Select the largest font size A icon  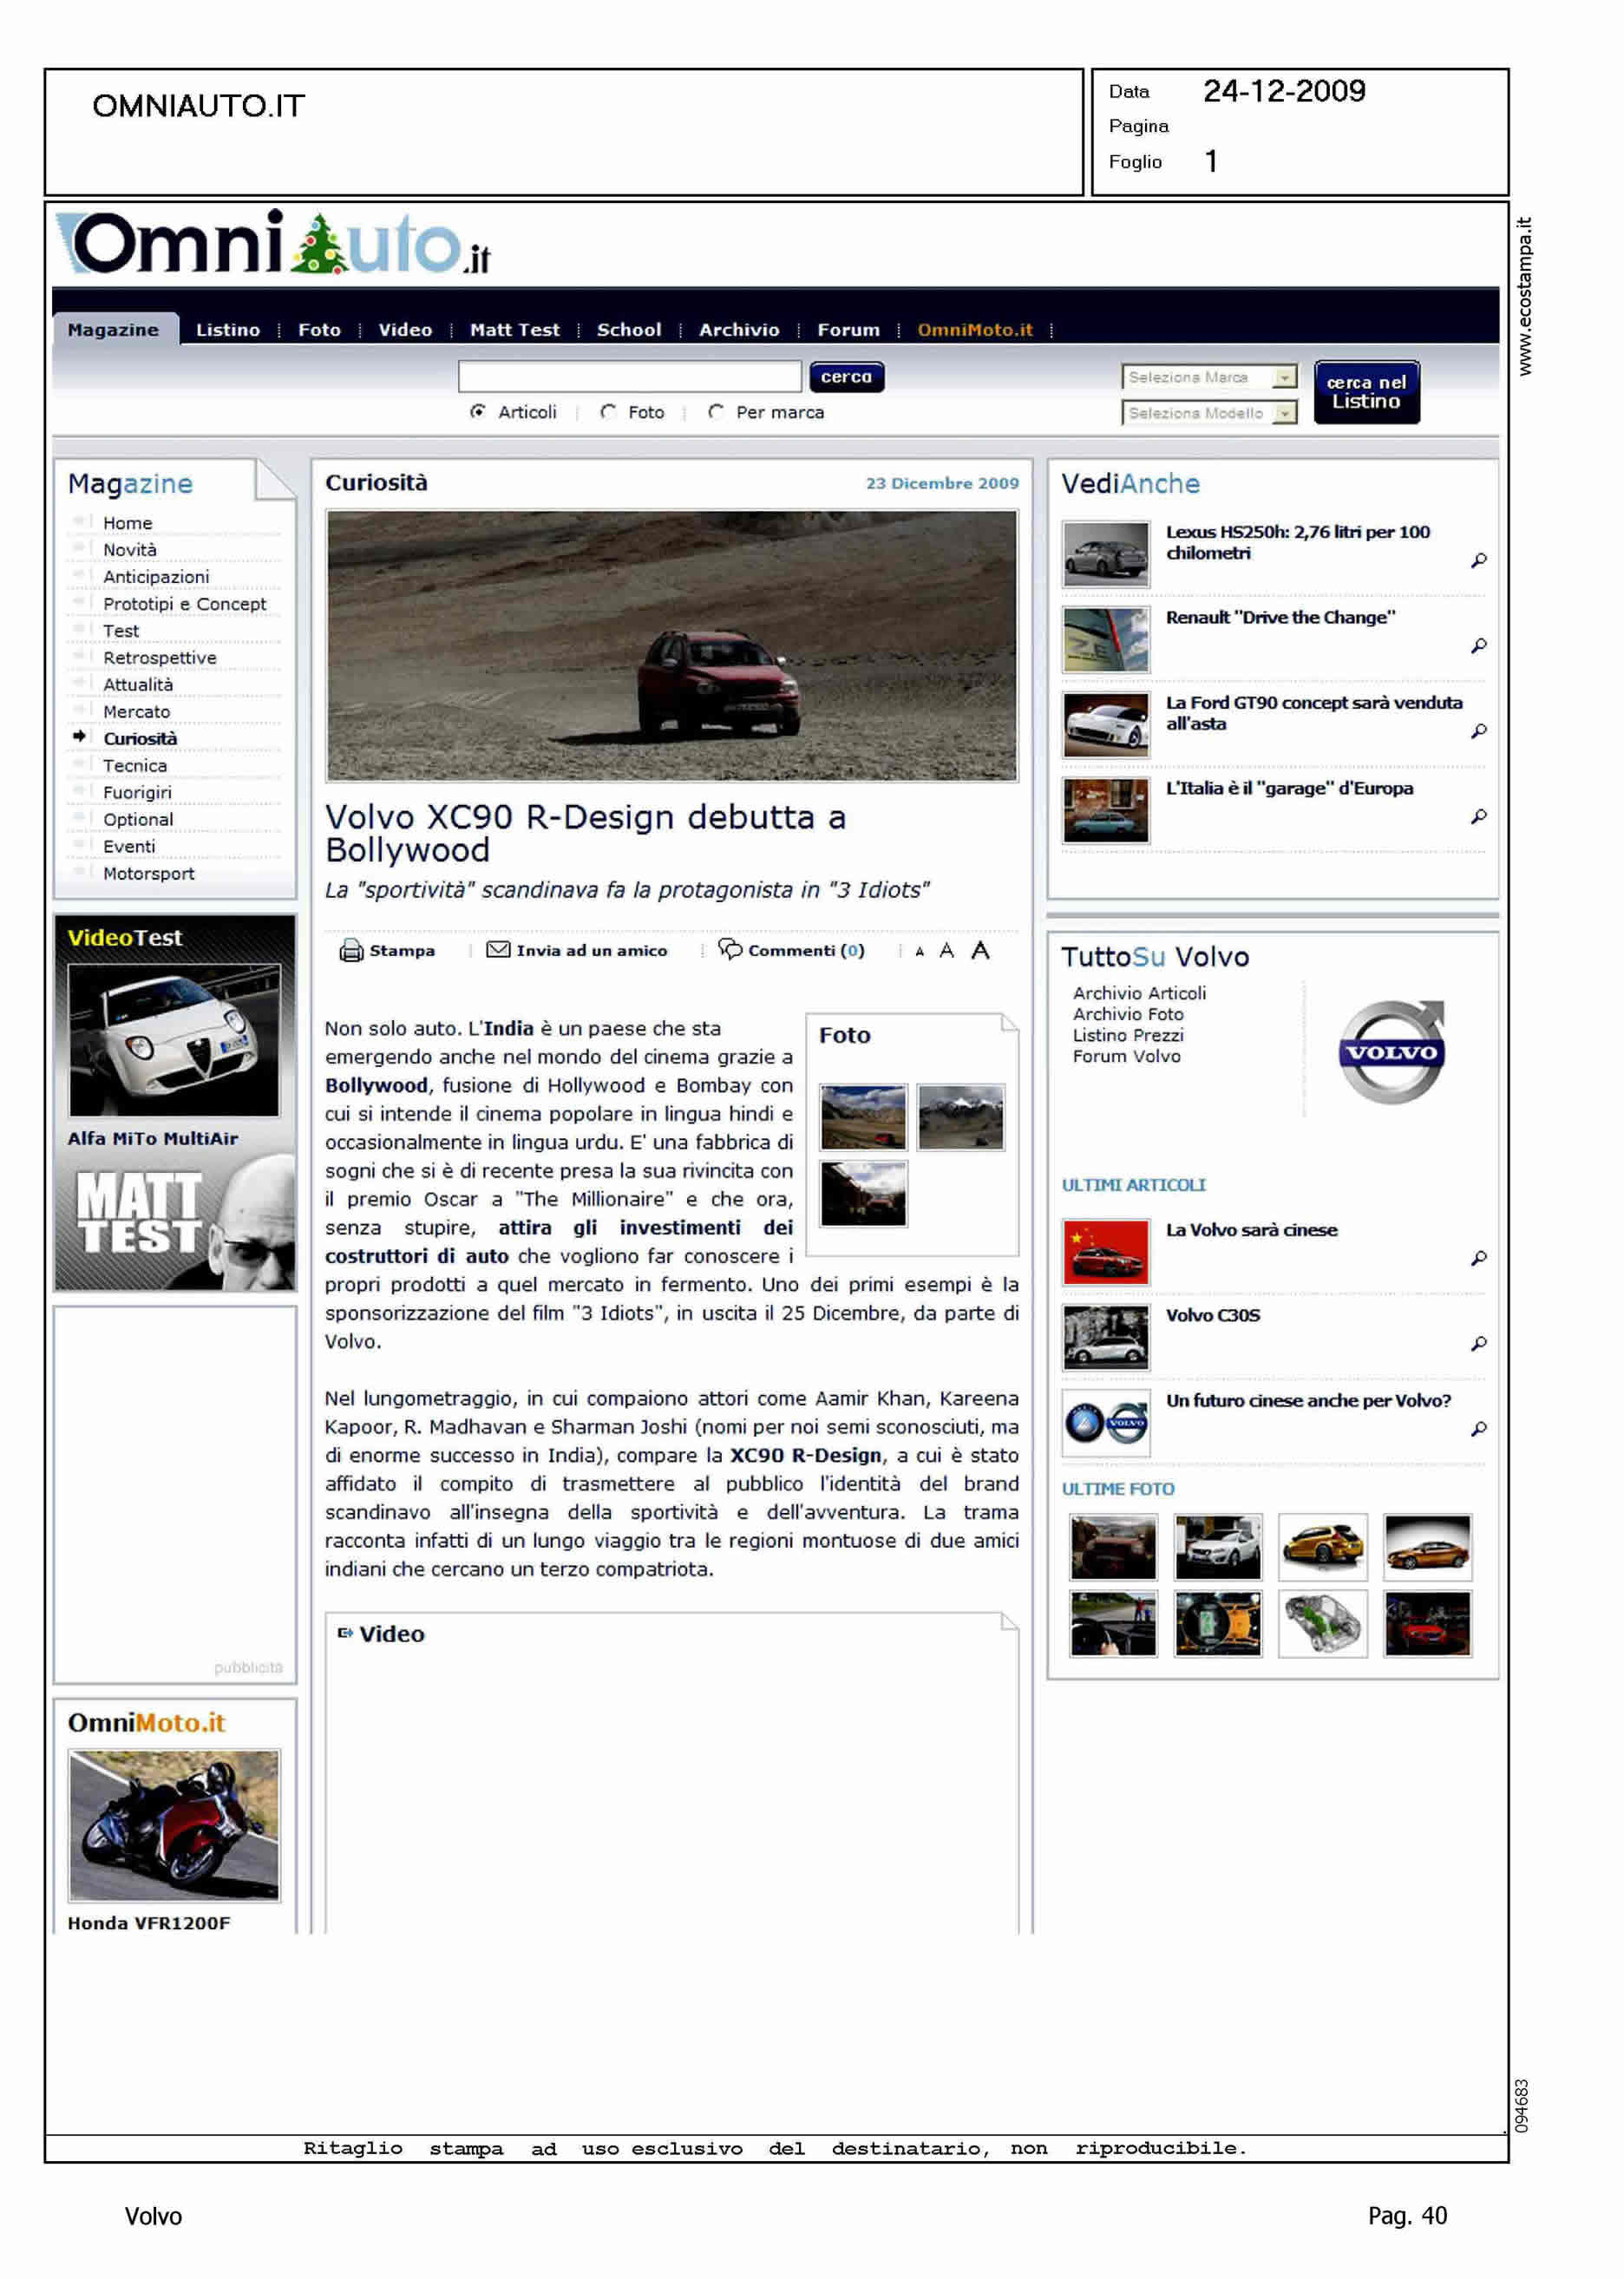point(980,950)
